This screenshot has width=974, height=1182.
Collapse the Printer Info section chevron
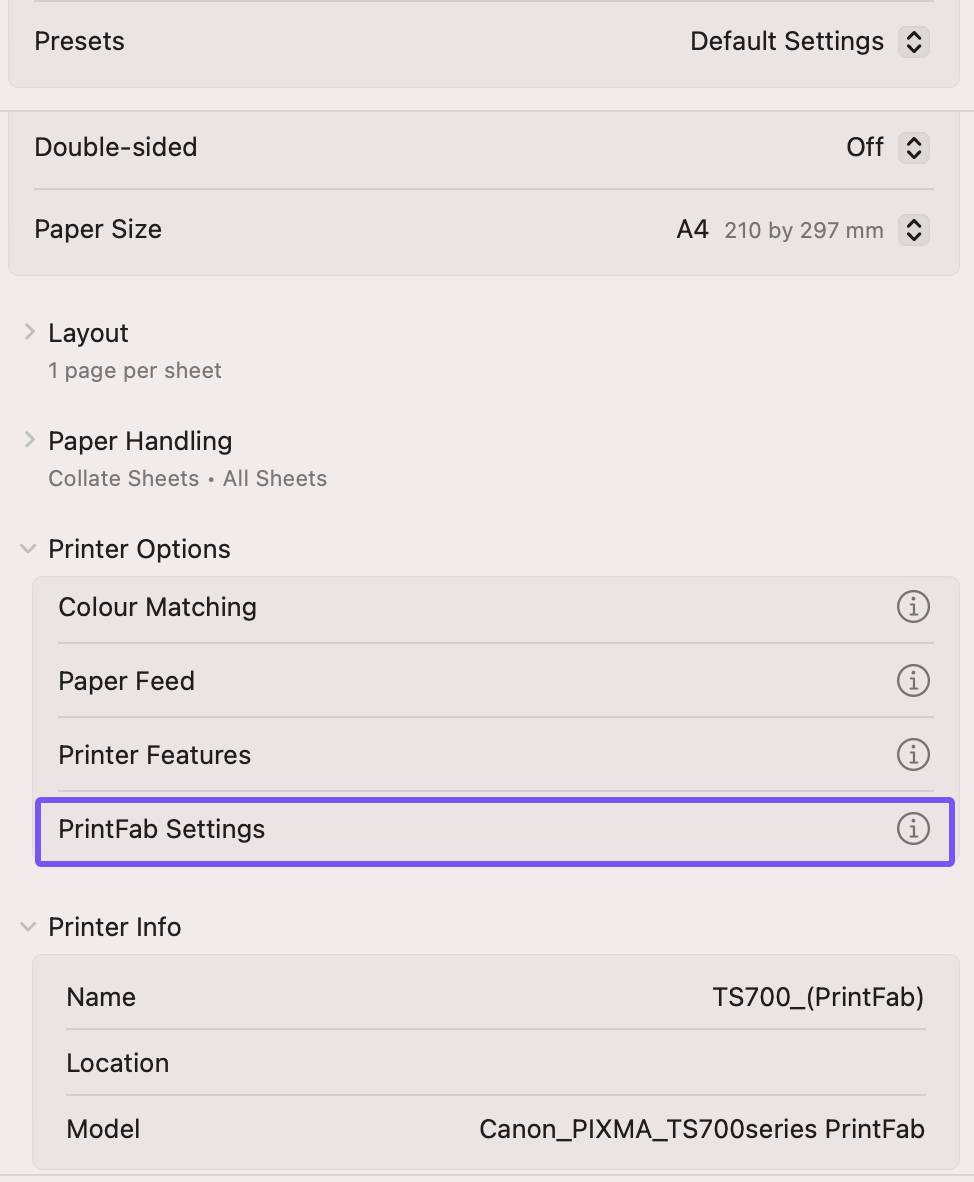(29, 927)
